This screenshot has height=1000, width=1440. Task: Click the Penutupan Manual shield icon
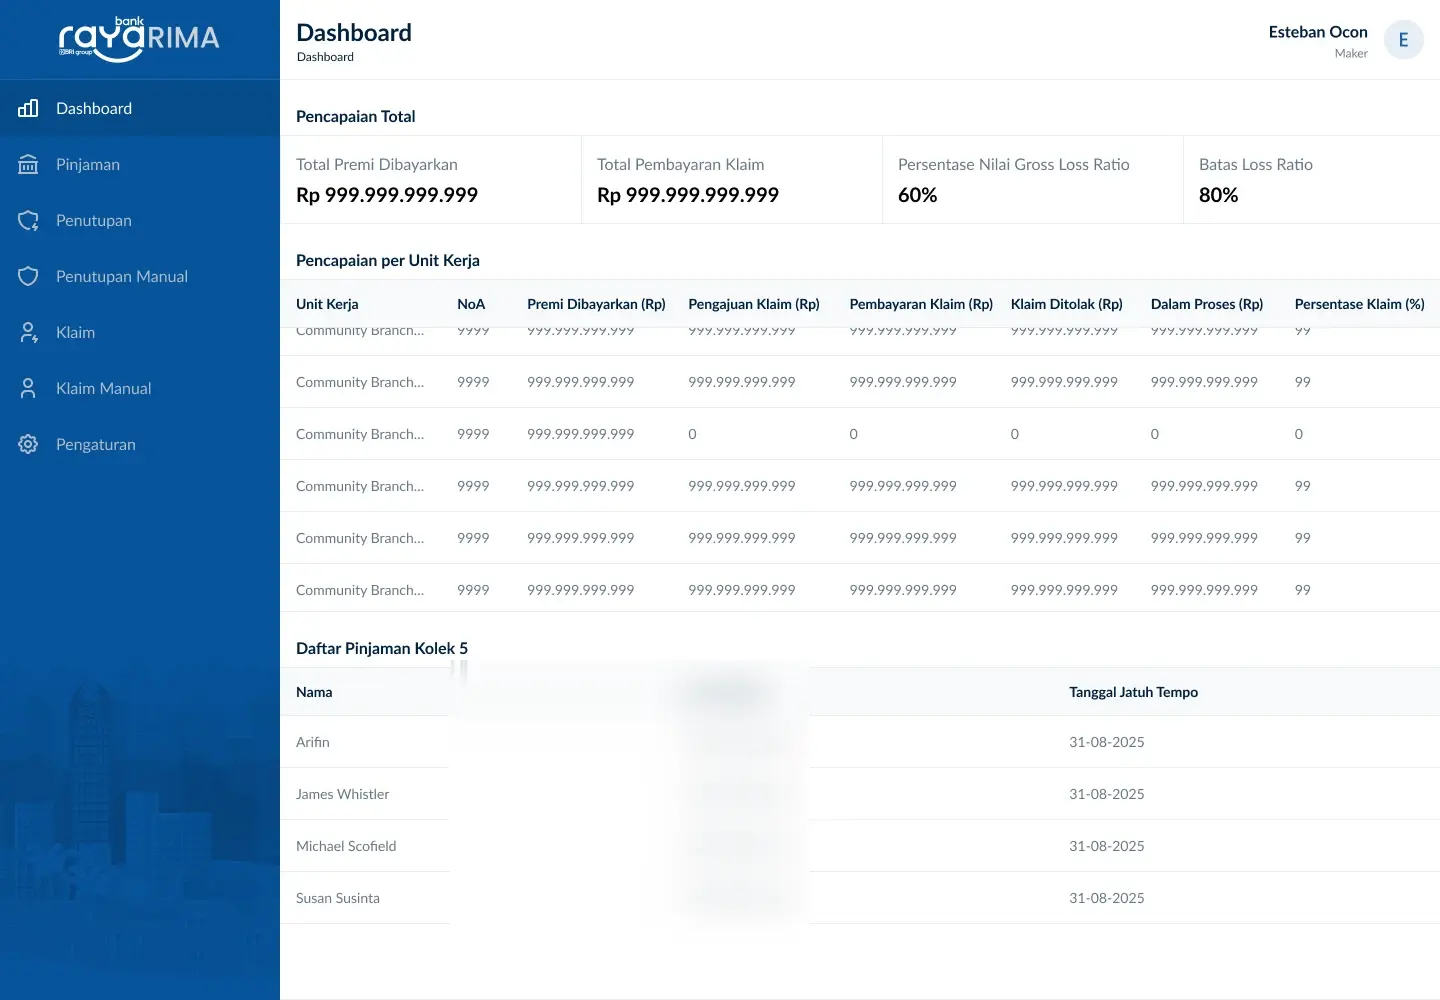[28, 276]
